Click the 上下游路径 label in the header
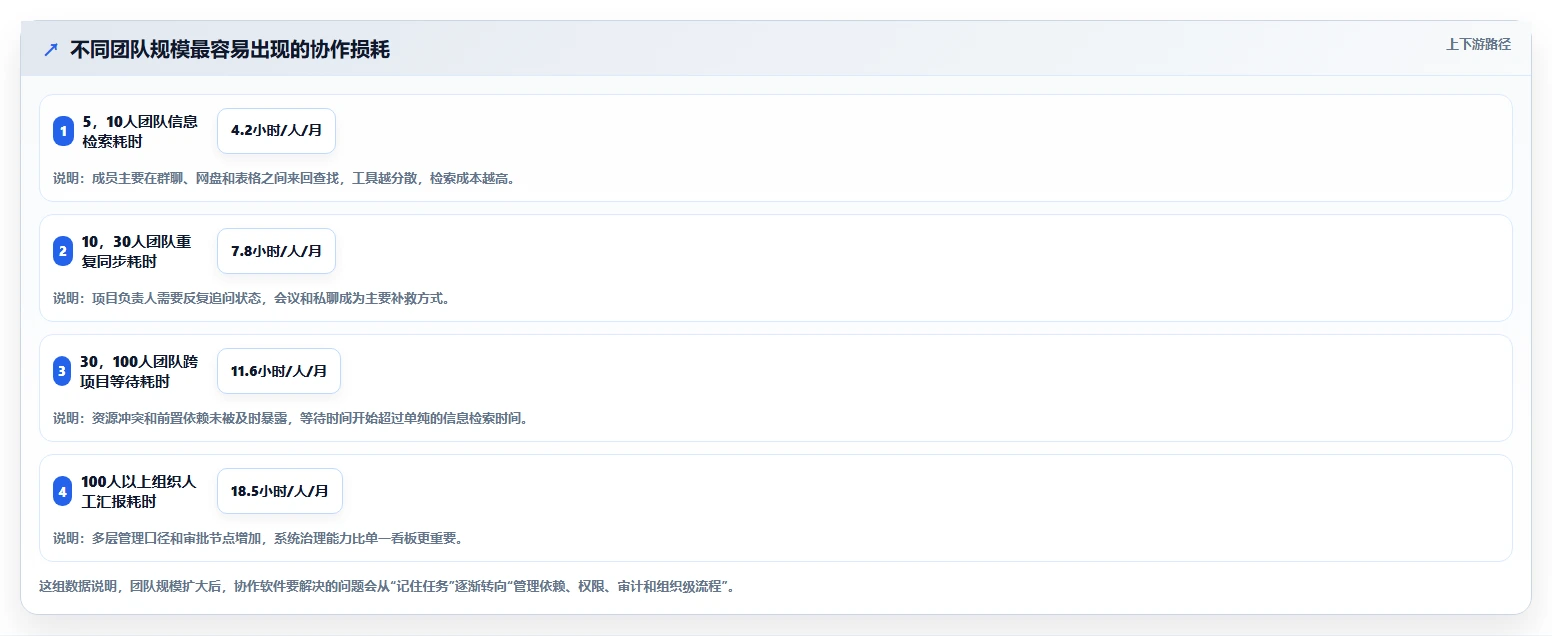 [x=1478, y=44]
